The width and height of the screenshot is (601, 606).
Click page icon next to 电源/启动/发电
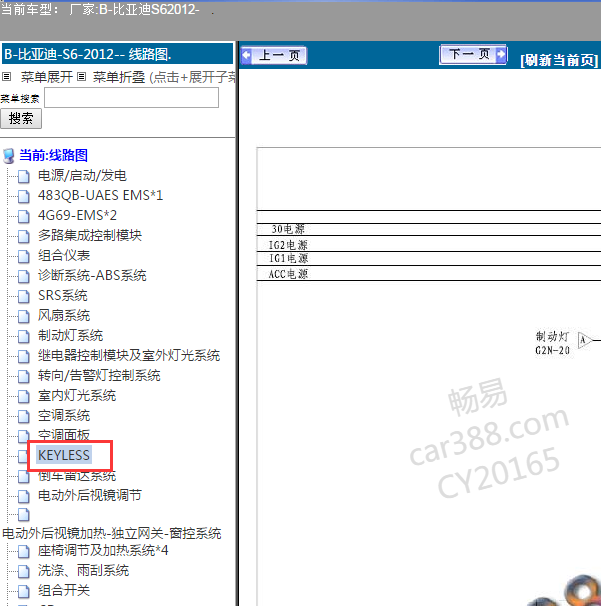24,176
